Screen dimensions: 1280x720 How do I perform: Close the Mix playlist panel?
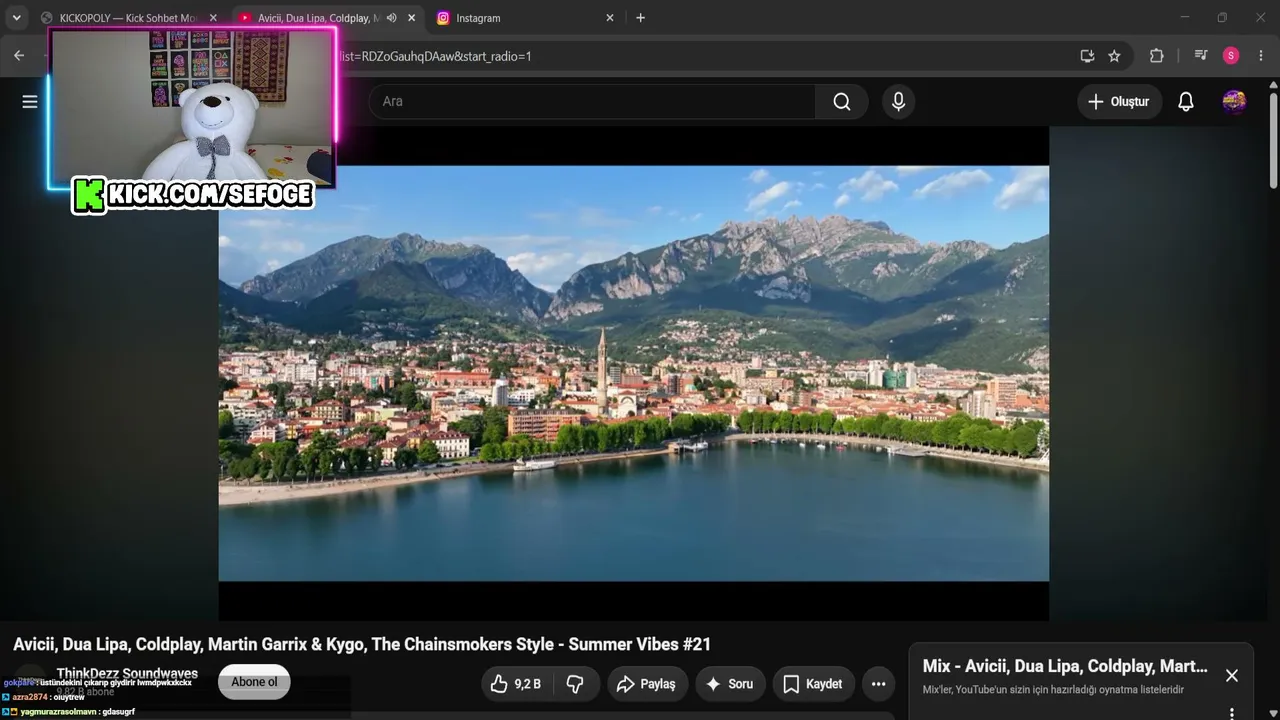pos(1232,675)
